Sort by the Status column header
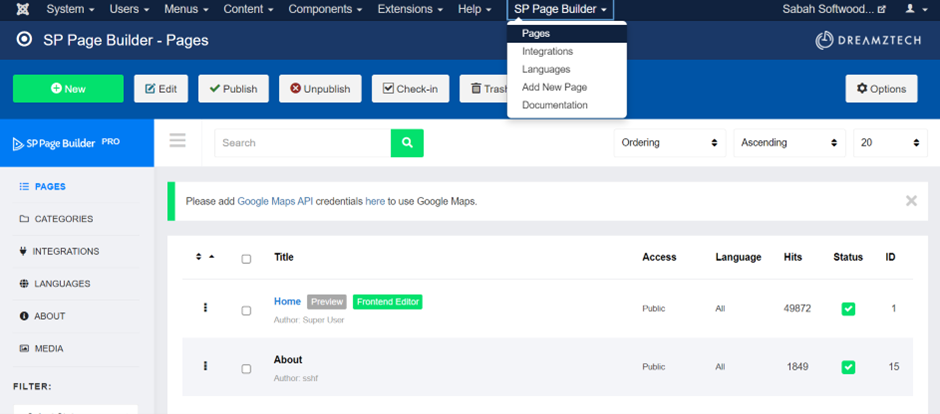This screenshot has width=940, height=414. [x=848, y=257]
